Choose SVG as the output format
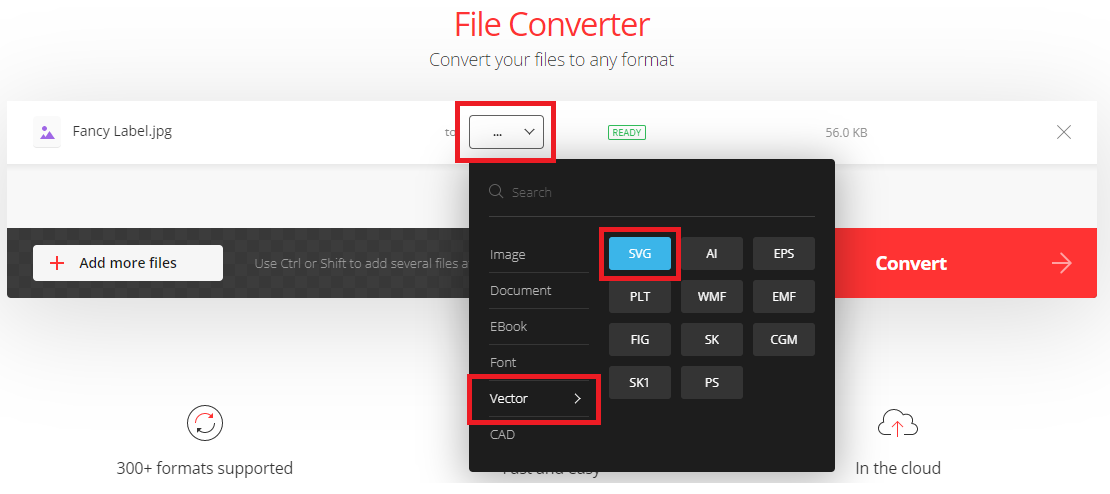Viewport: 1110px width, 494px height. (x=640, y=254)
